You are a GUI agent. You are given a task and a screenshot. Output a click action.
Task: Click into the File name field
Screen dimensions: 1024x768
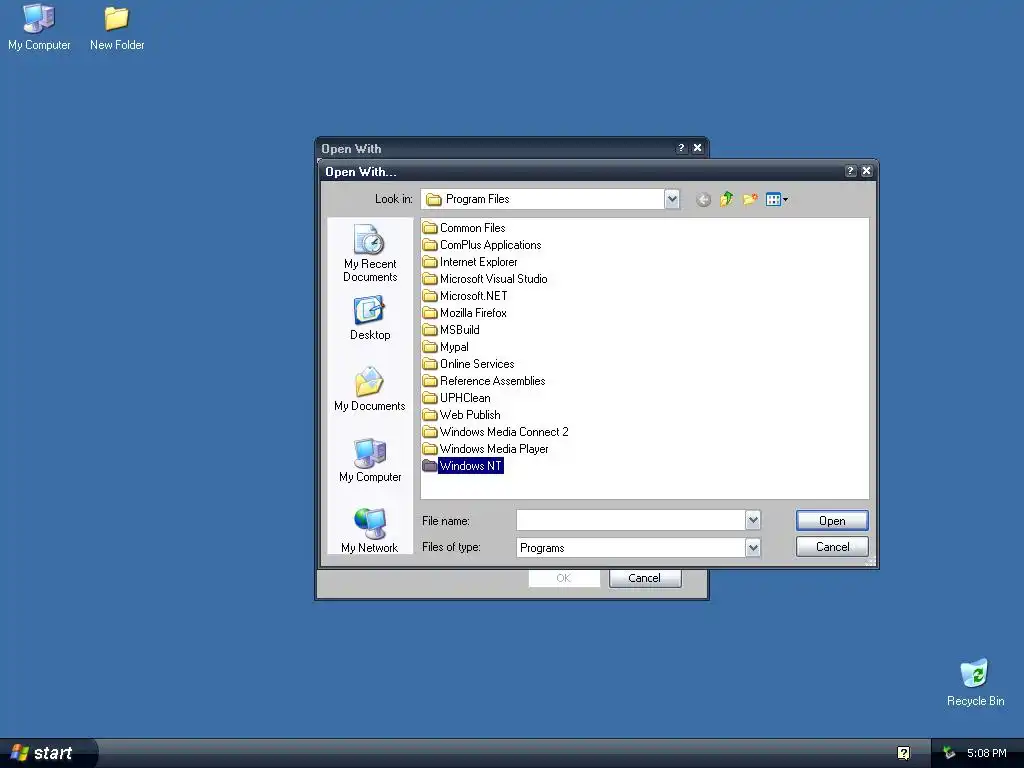tap(631, 520)
